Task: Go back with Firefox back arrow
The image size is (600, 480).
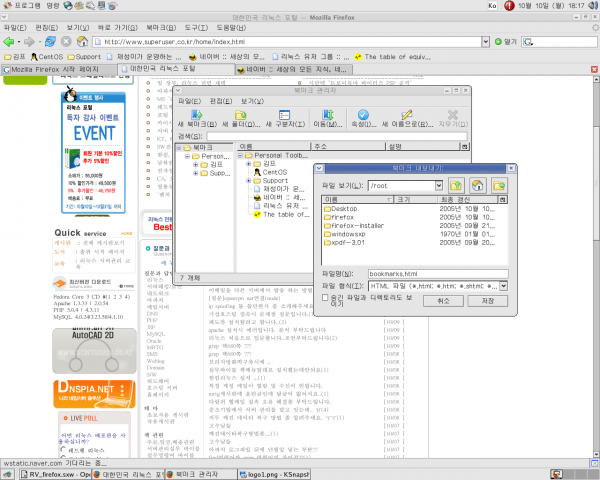Action: coord(8,41)
